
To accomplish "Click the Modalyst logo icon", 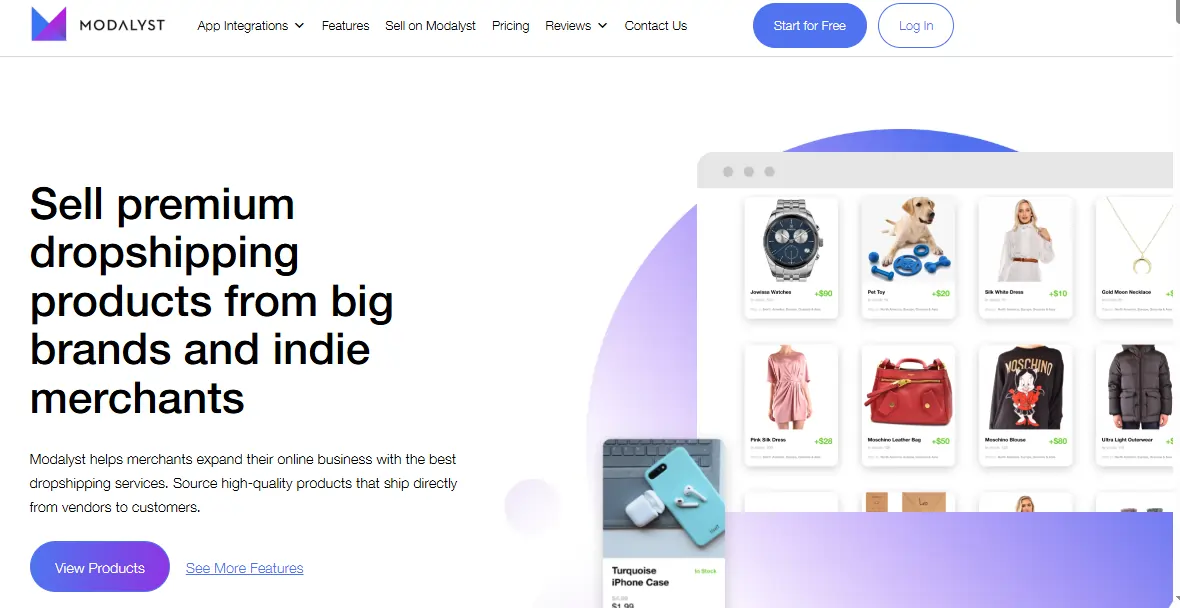I will (x=49, y=24).
